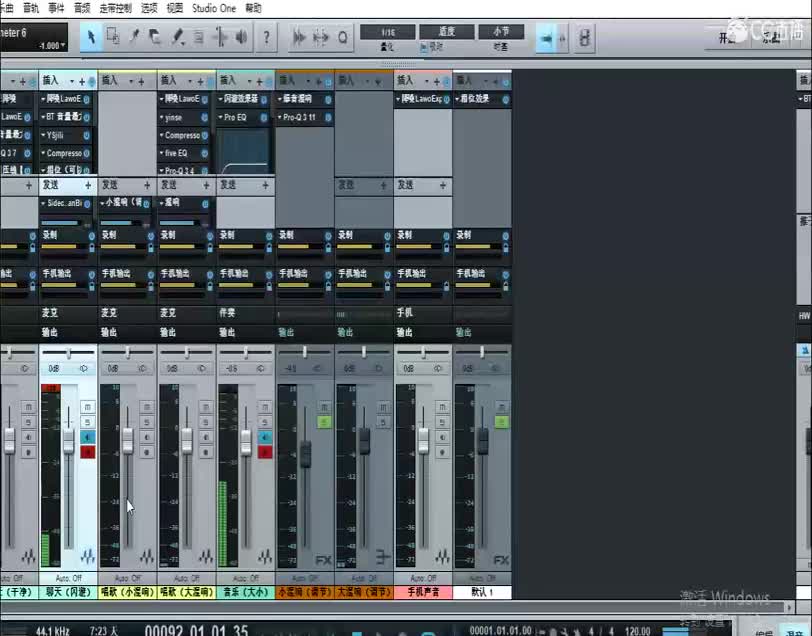Add send on 音乐（大小） channel with plus
Screen dimensions: 812x636
265,185
